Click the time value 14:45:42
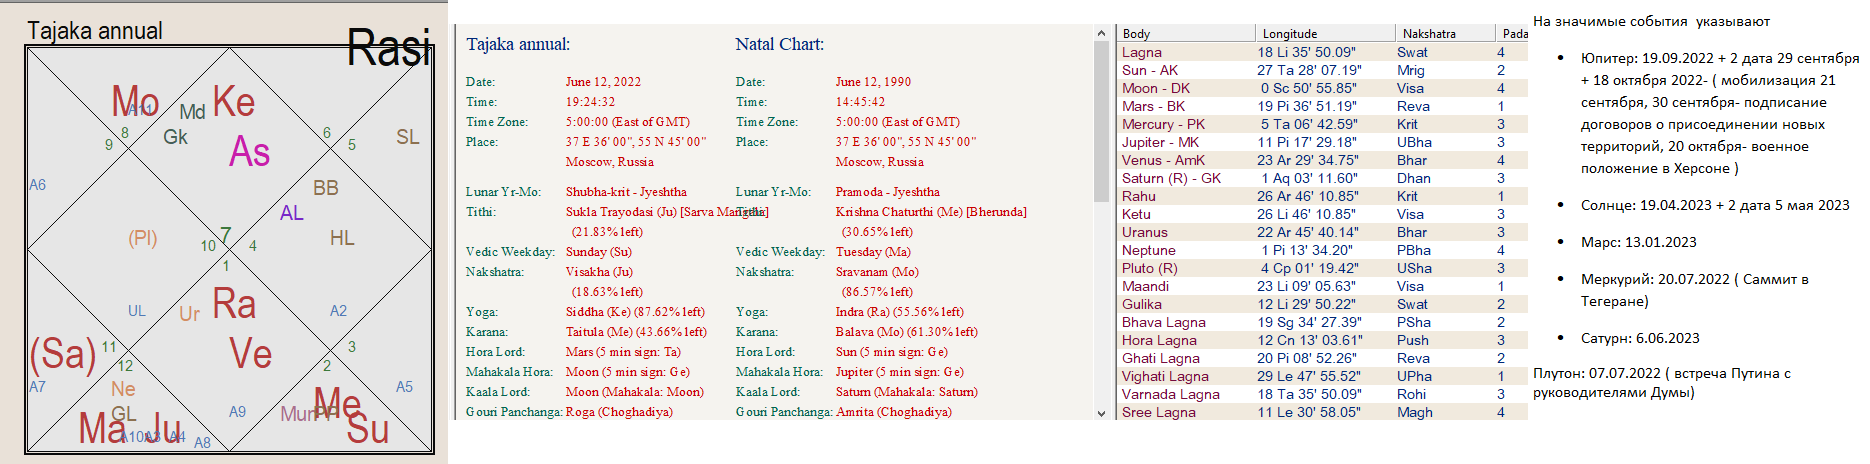The width and height of the screenshot is (1870, 464). 860,102
